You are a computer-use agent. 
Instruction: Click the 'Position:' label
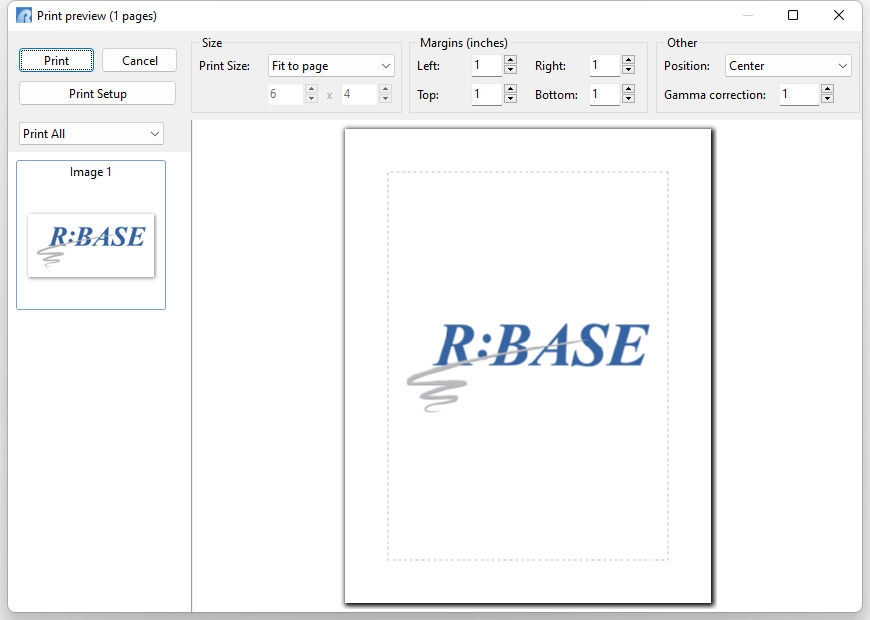point(687,65)
